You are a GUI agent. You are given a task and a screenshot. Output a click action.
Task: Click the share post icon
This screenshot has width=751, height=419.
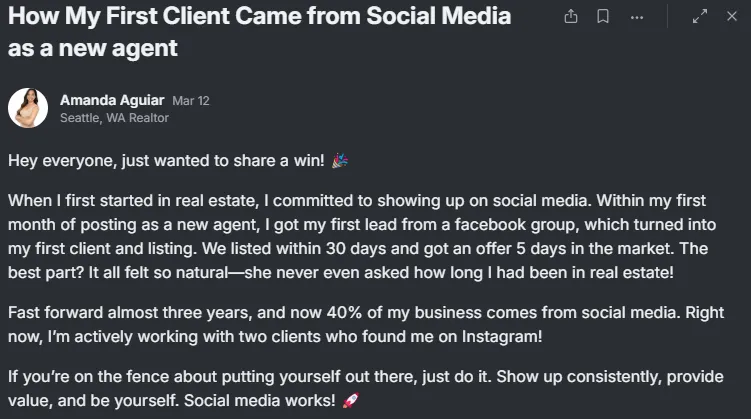point(570,17)
